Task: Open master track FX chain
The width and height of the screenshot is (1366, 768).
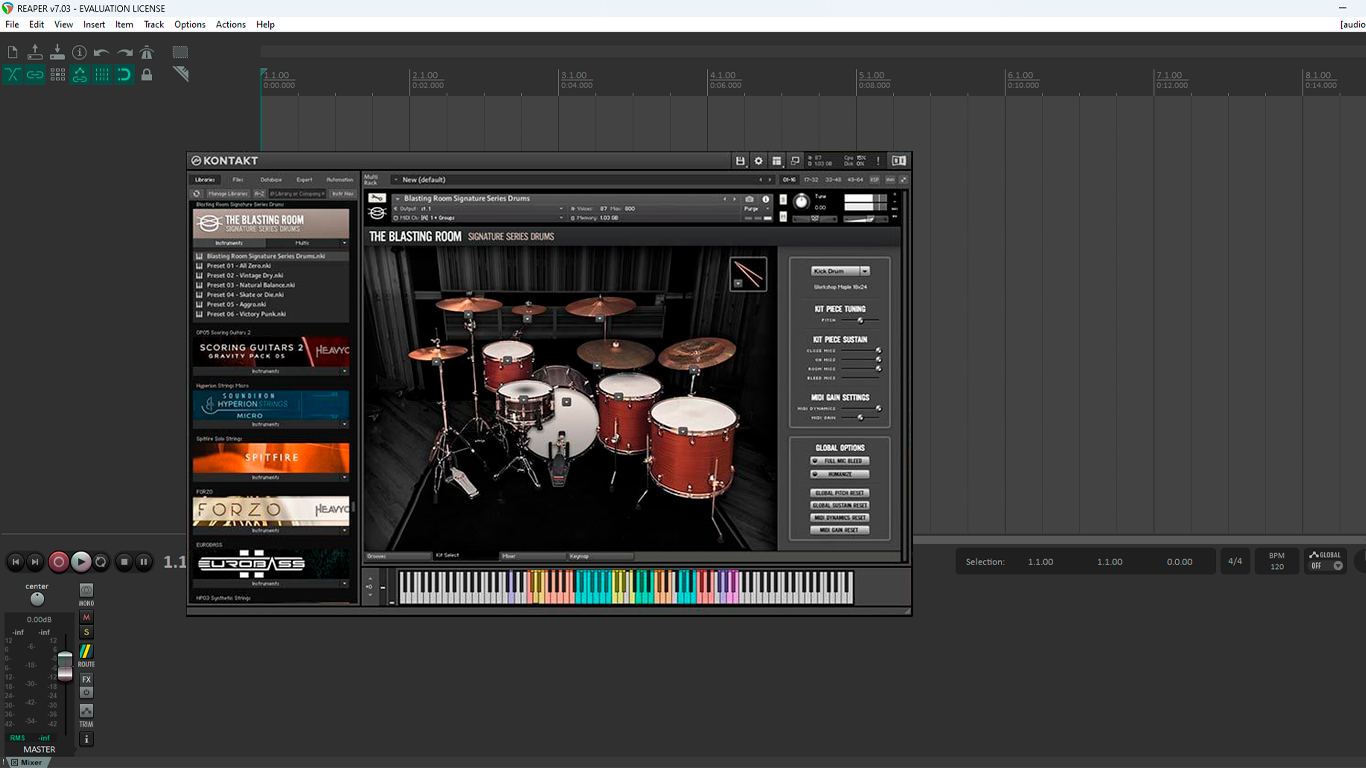Action: [x=86, y=679]
